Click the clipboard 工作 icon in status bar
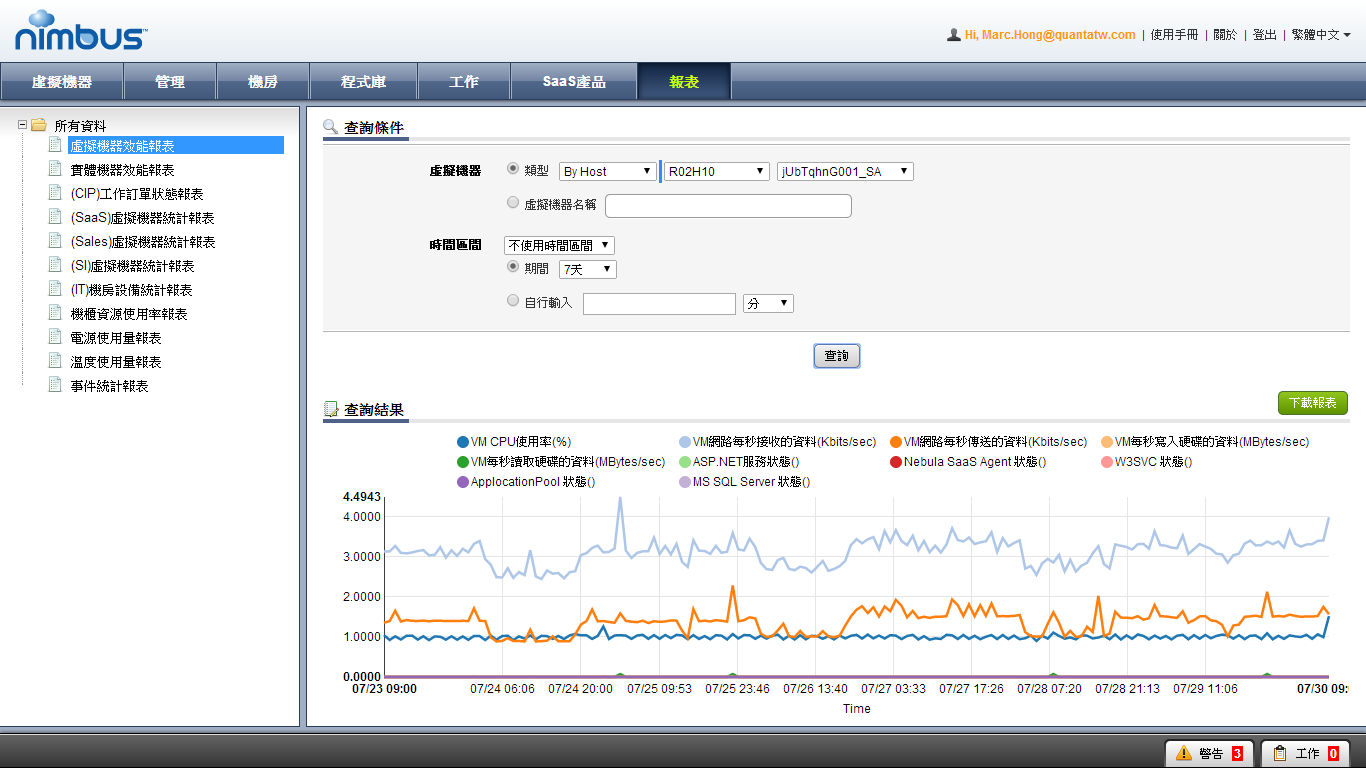This screenshot has height=768, width=1366. 1279,753
